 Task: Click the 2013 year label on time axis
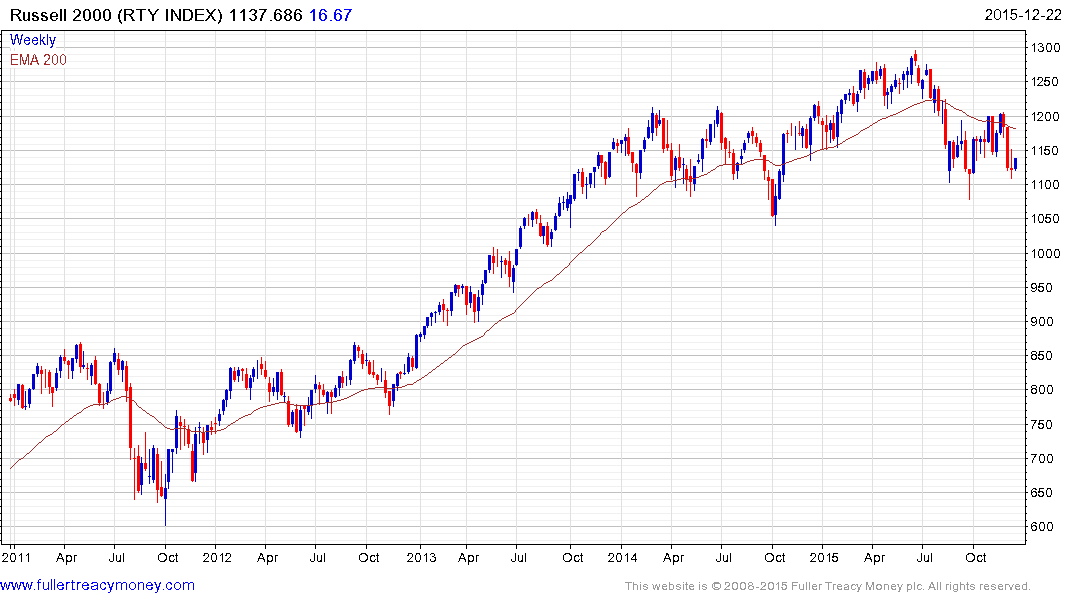click(421, 557)
